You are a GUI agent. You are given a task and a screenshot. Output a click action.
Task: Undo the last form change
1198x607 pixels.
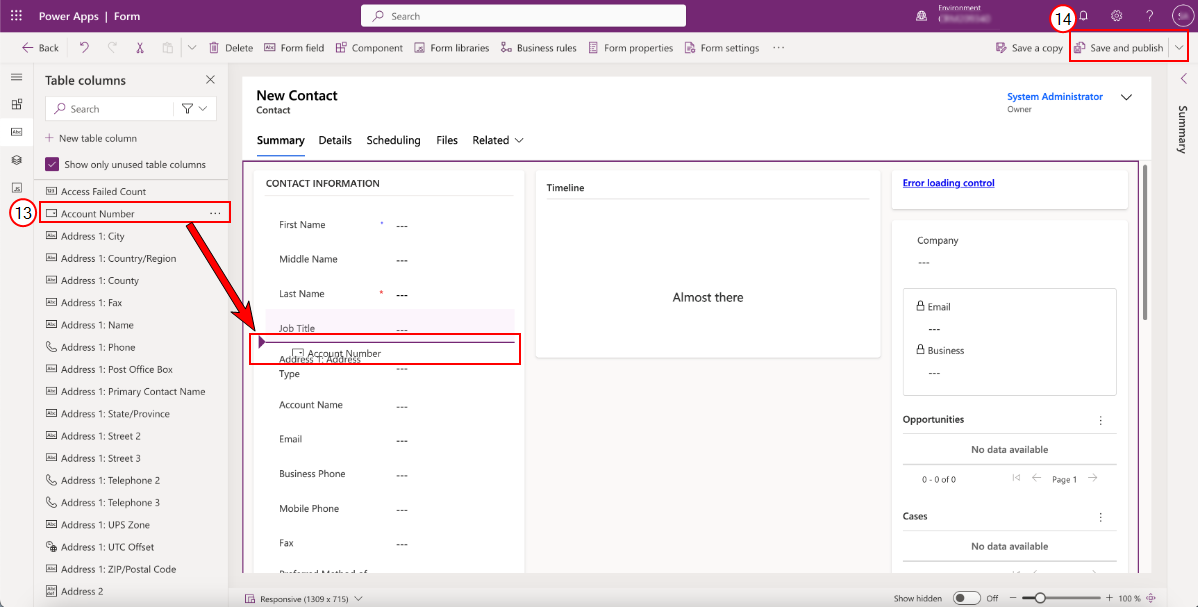pyautogui.click(x=84, y=47)
